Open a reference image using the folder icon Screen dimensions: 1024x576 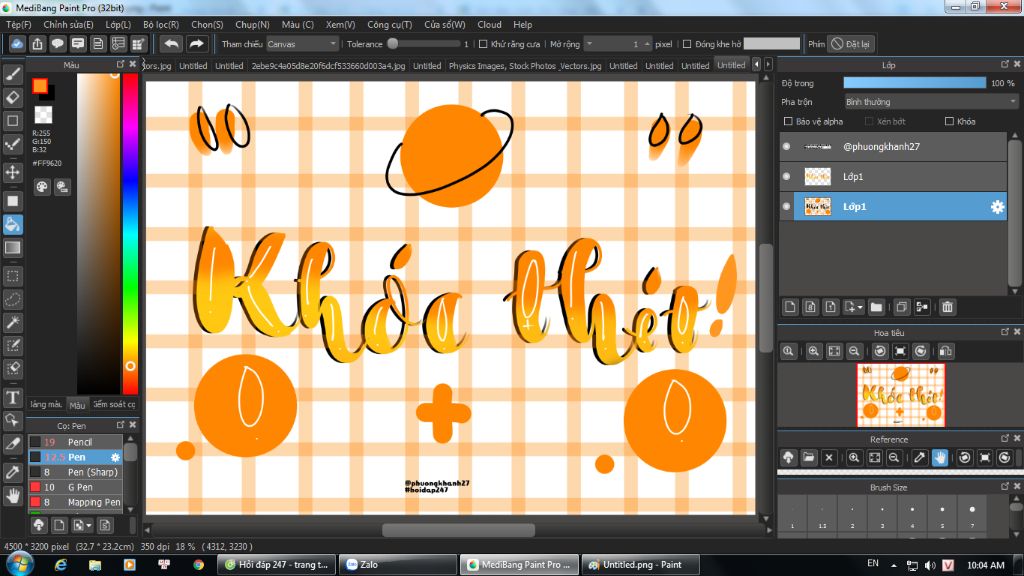(808, 458)
